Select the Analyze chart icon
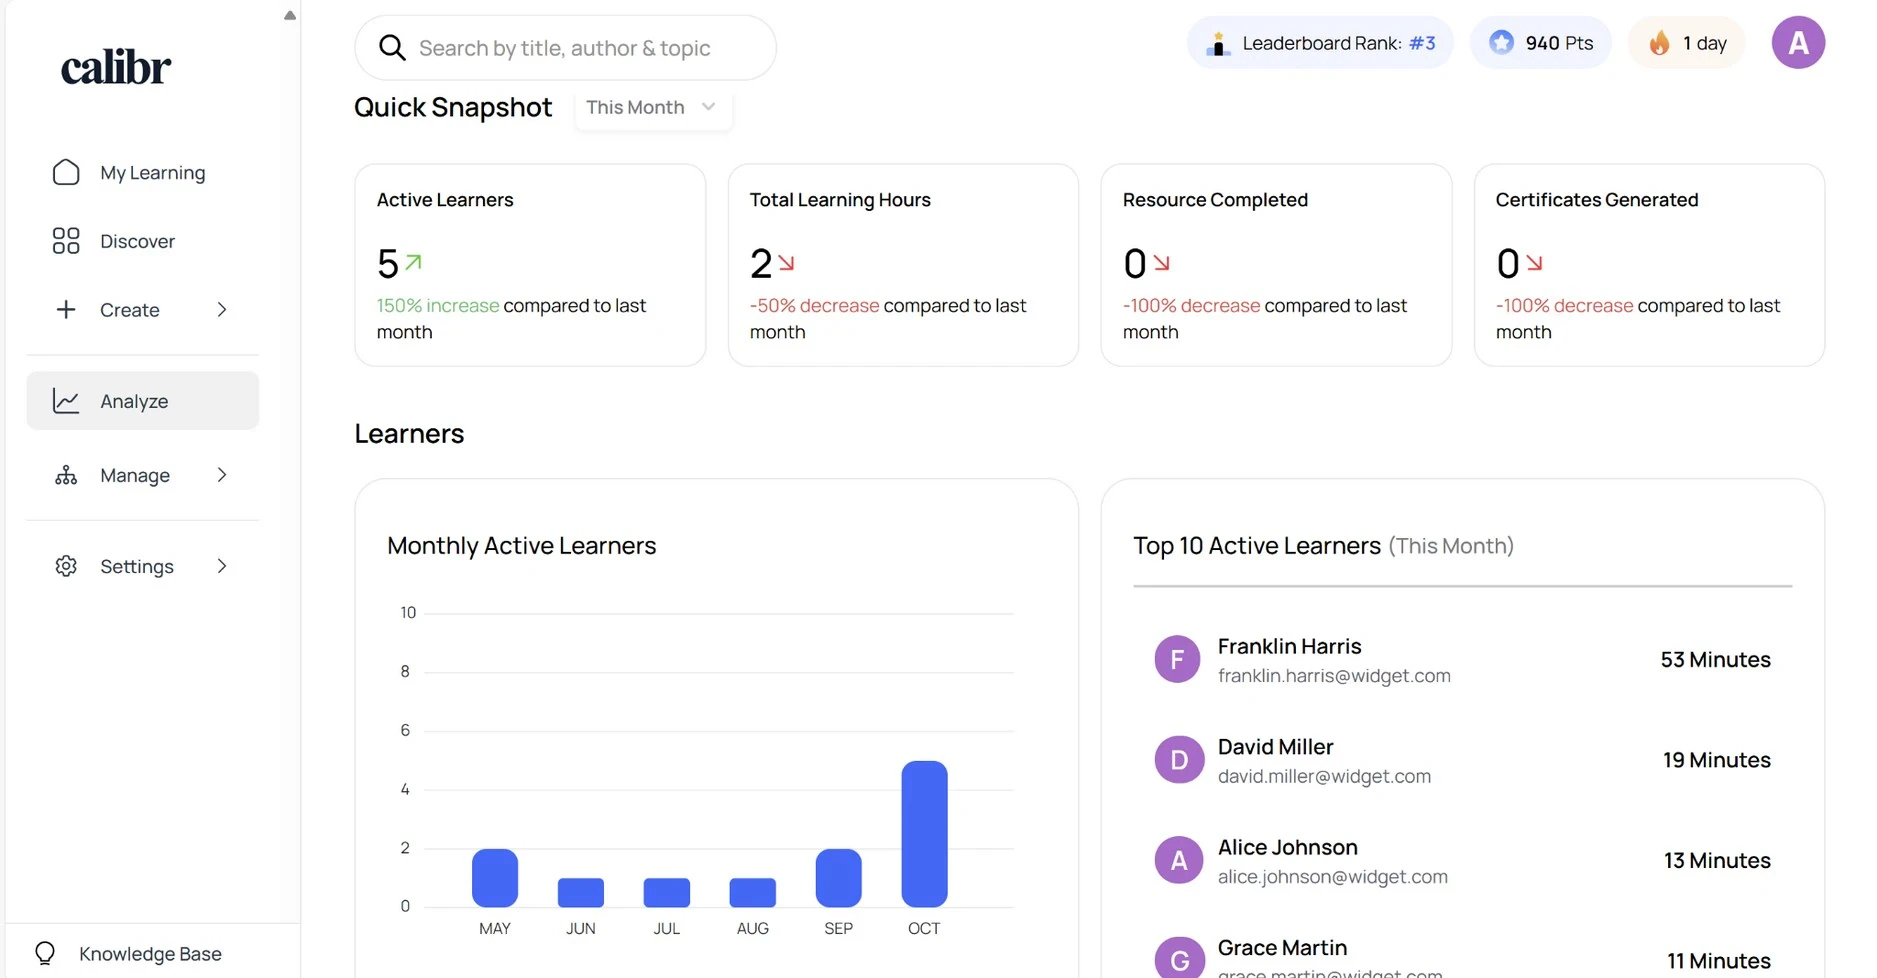The width and height of the screenshot is (1877, 978). [x=66, y=400]
